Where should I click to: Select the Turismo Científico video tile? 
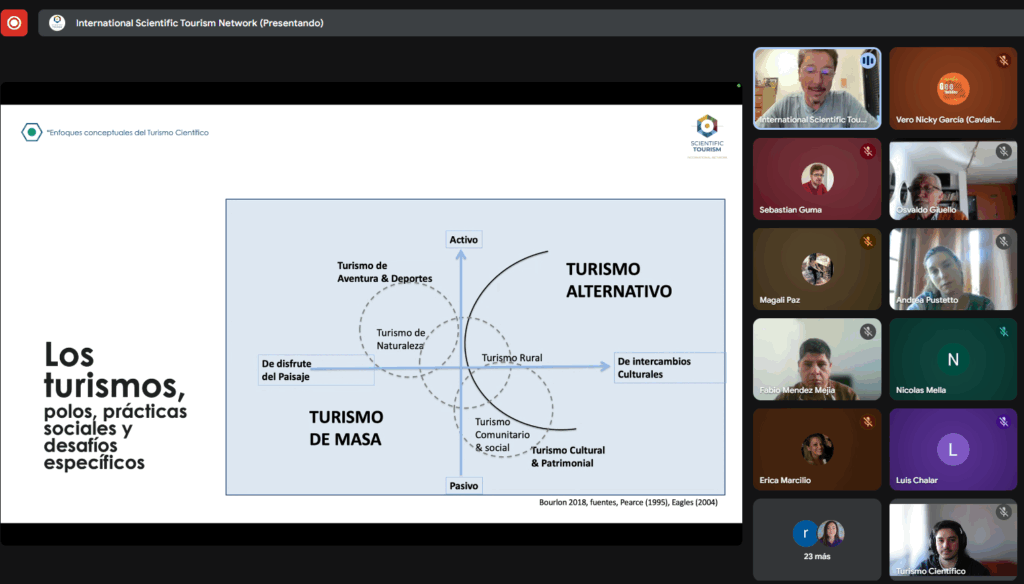(953, 539)
